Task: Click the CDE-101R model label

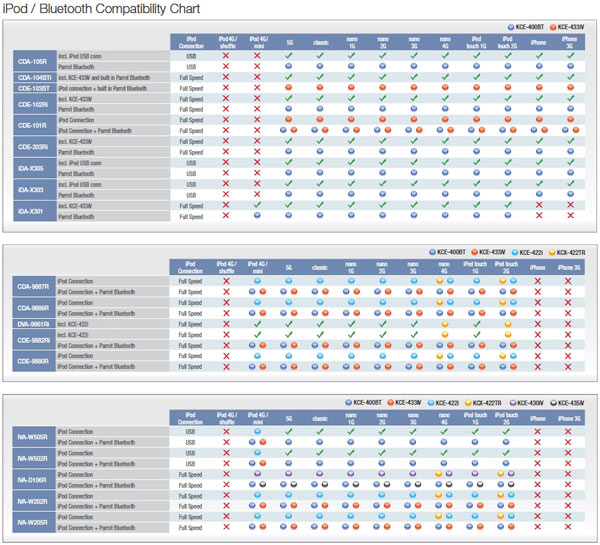Action: pyautogui.click(x=35, y=125)
